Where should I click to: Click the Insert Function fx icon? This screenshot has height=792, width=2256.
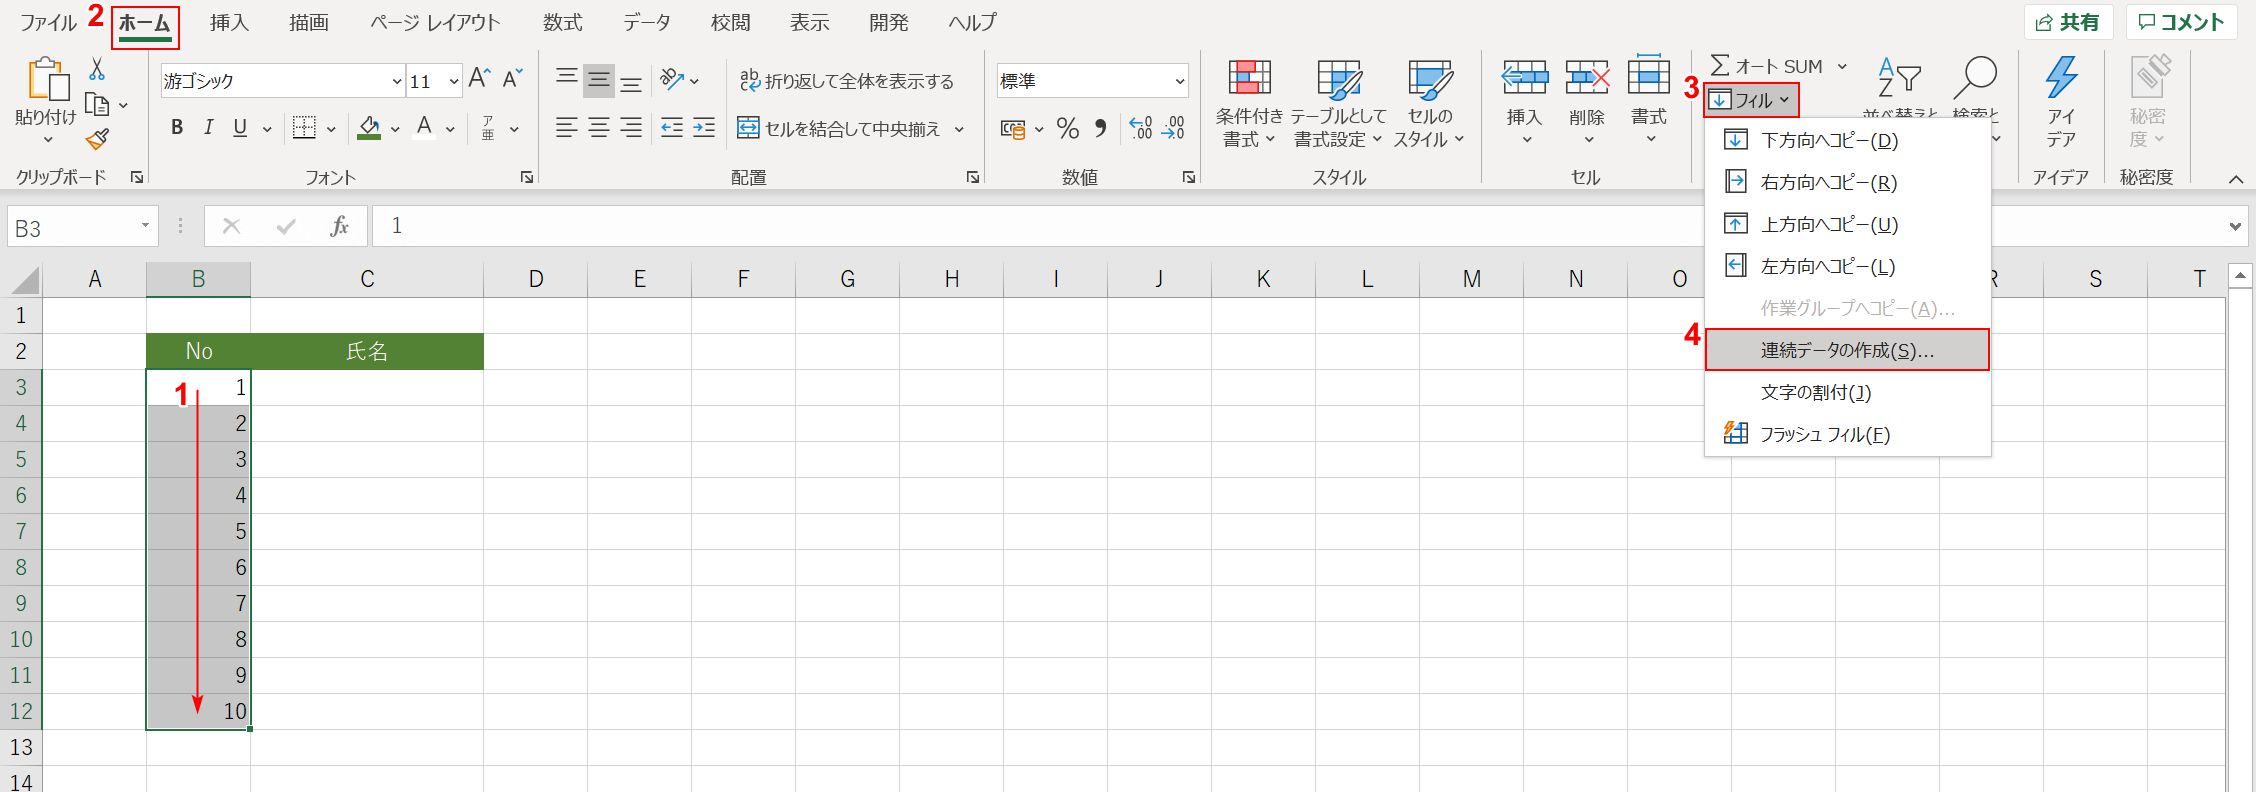point(339,226)
